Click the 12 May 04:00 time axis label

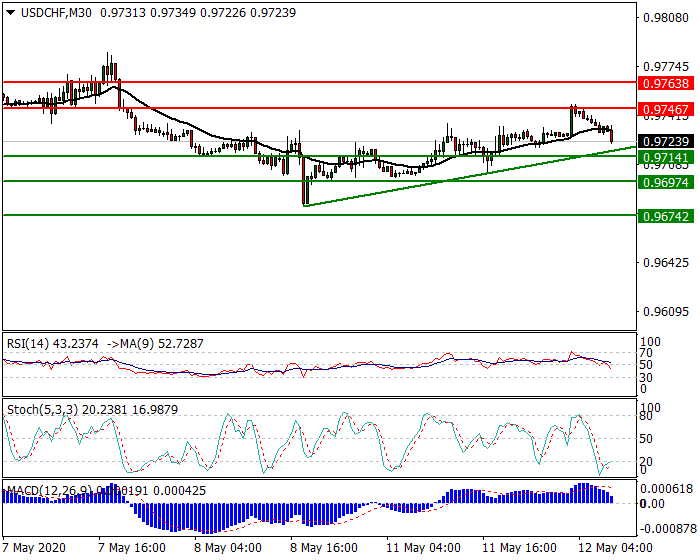click(615, 547)
